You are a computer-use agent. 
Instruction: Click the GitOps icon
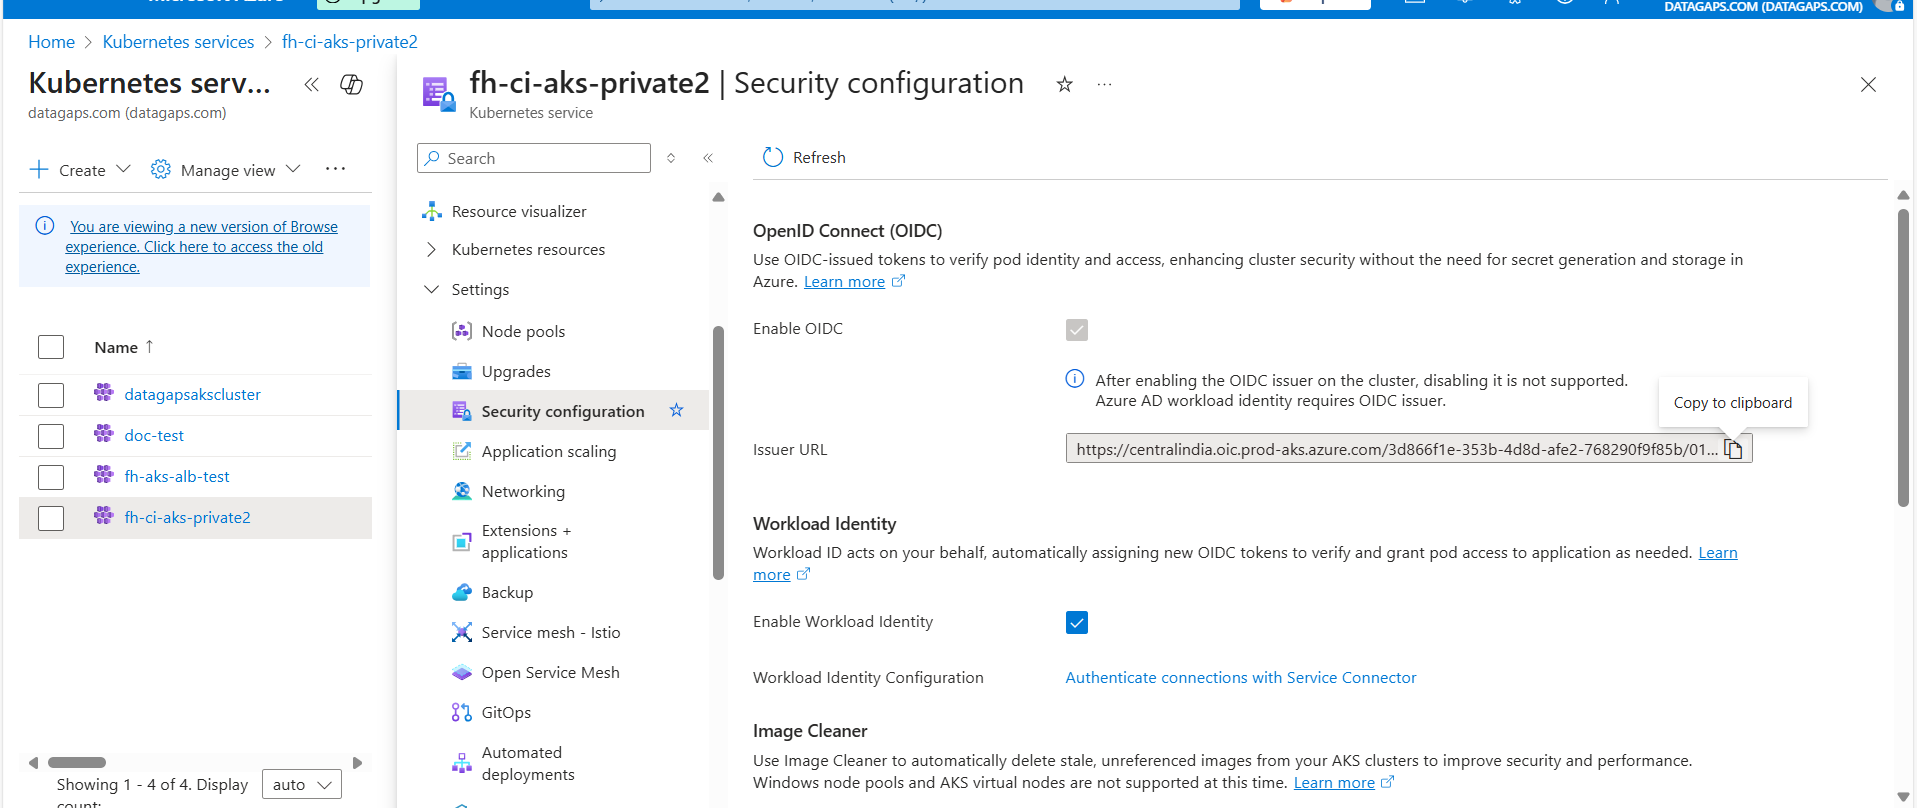[462, 712]
